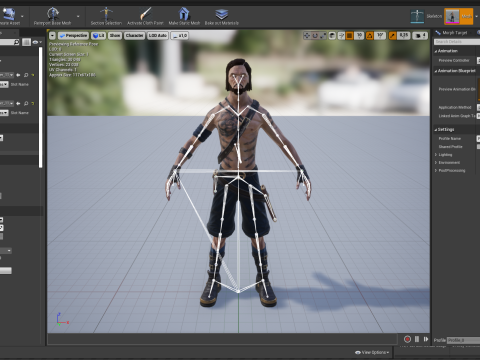Select the rotate transform gizmo
This screenshot has height=360, width=480.
[x=315, y=35]
